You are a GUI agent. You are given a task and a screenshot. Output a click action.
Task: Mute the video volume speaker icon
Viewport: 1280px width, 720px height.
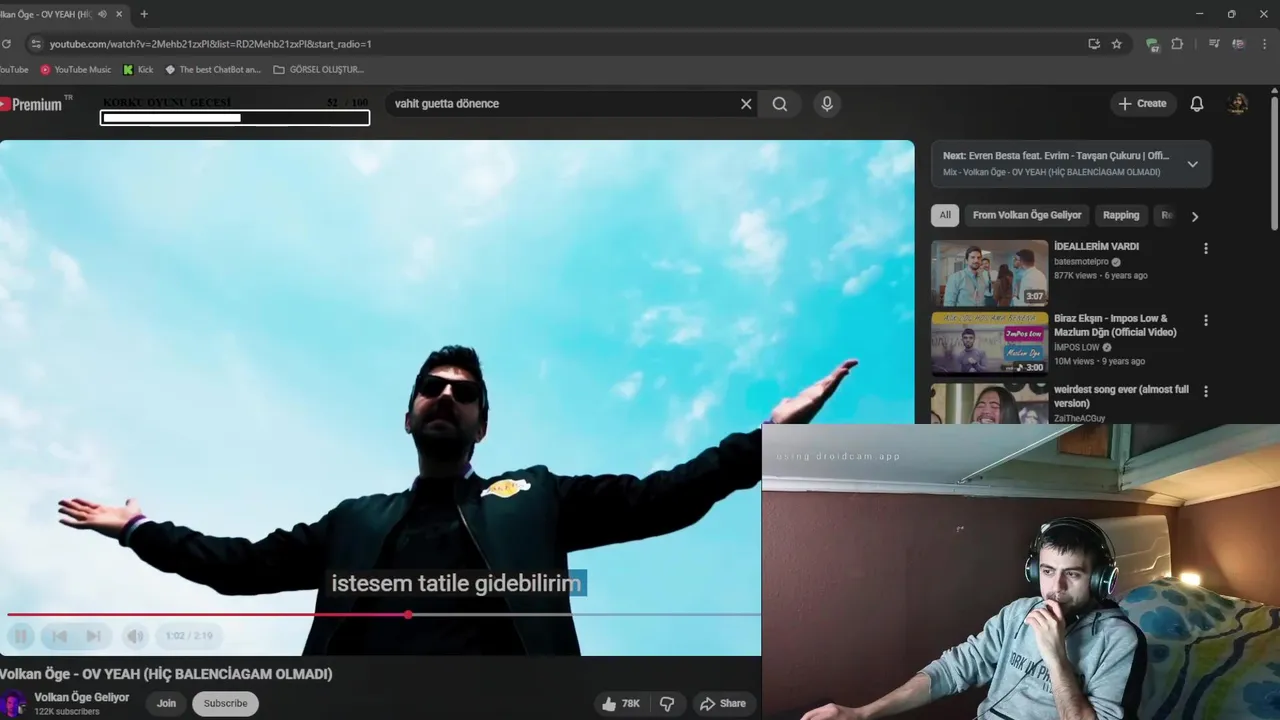click(x=135, y=636)
